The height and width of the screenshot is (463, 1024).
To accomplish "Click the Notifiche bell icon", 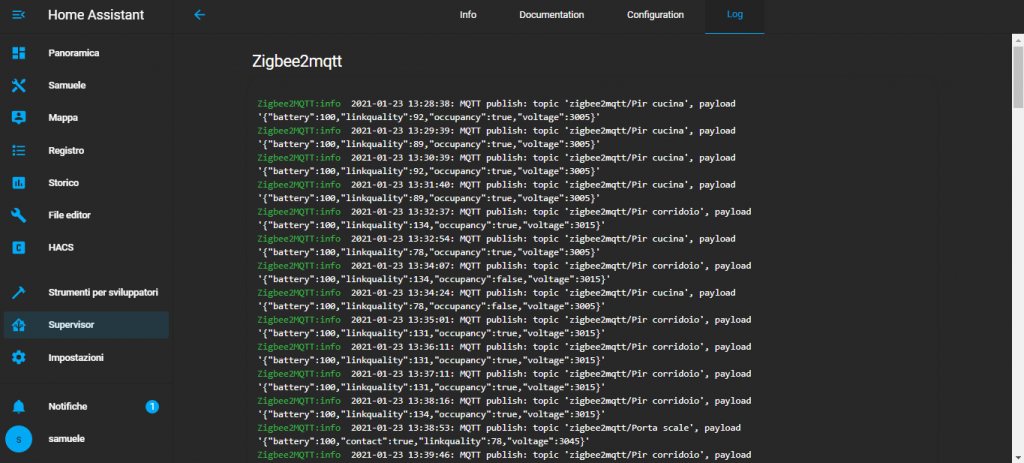I will click(x=18, y=407).
